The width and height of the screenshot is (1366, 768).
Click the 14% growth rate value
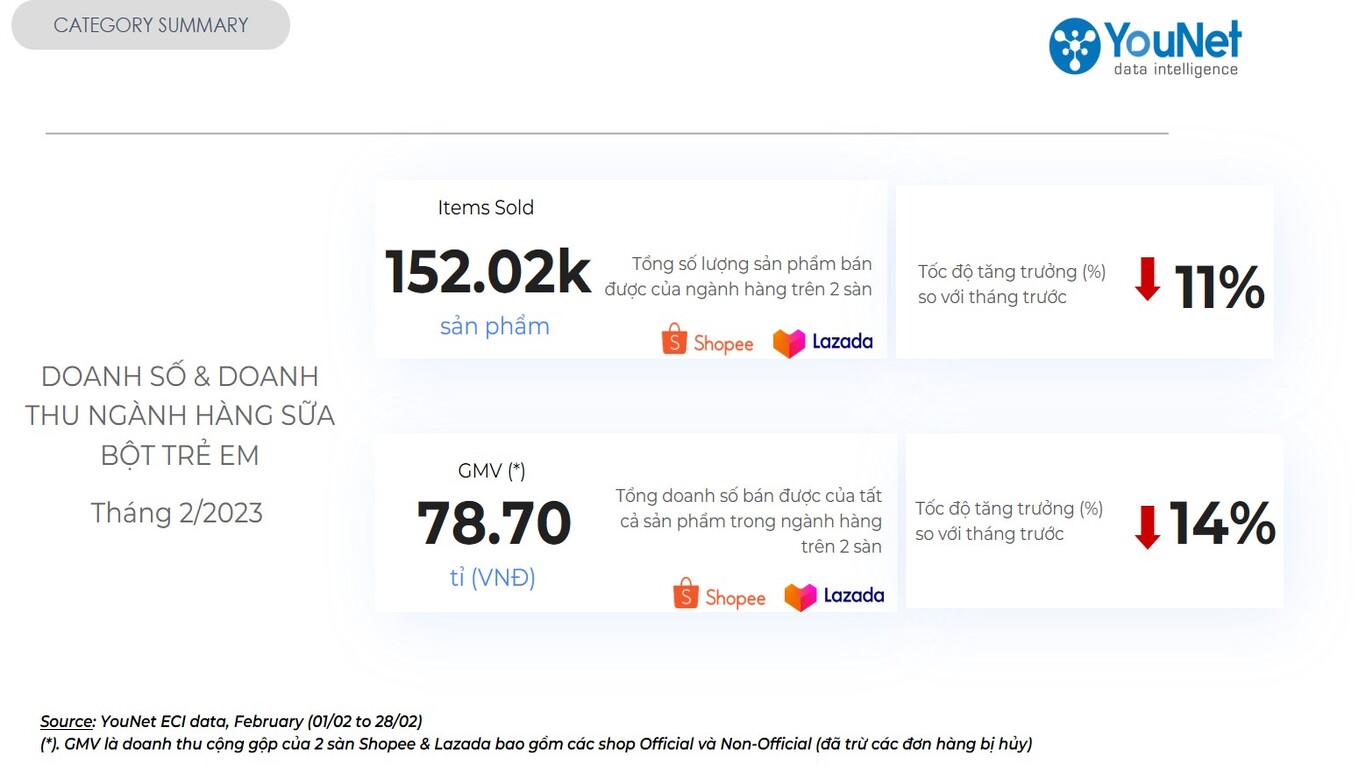point(1222,524)
